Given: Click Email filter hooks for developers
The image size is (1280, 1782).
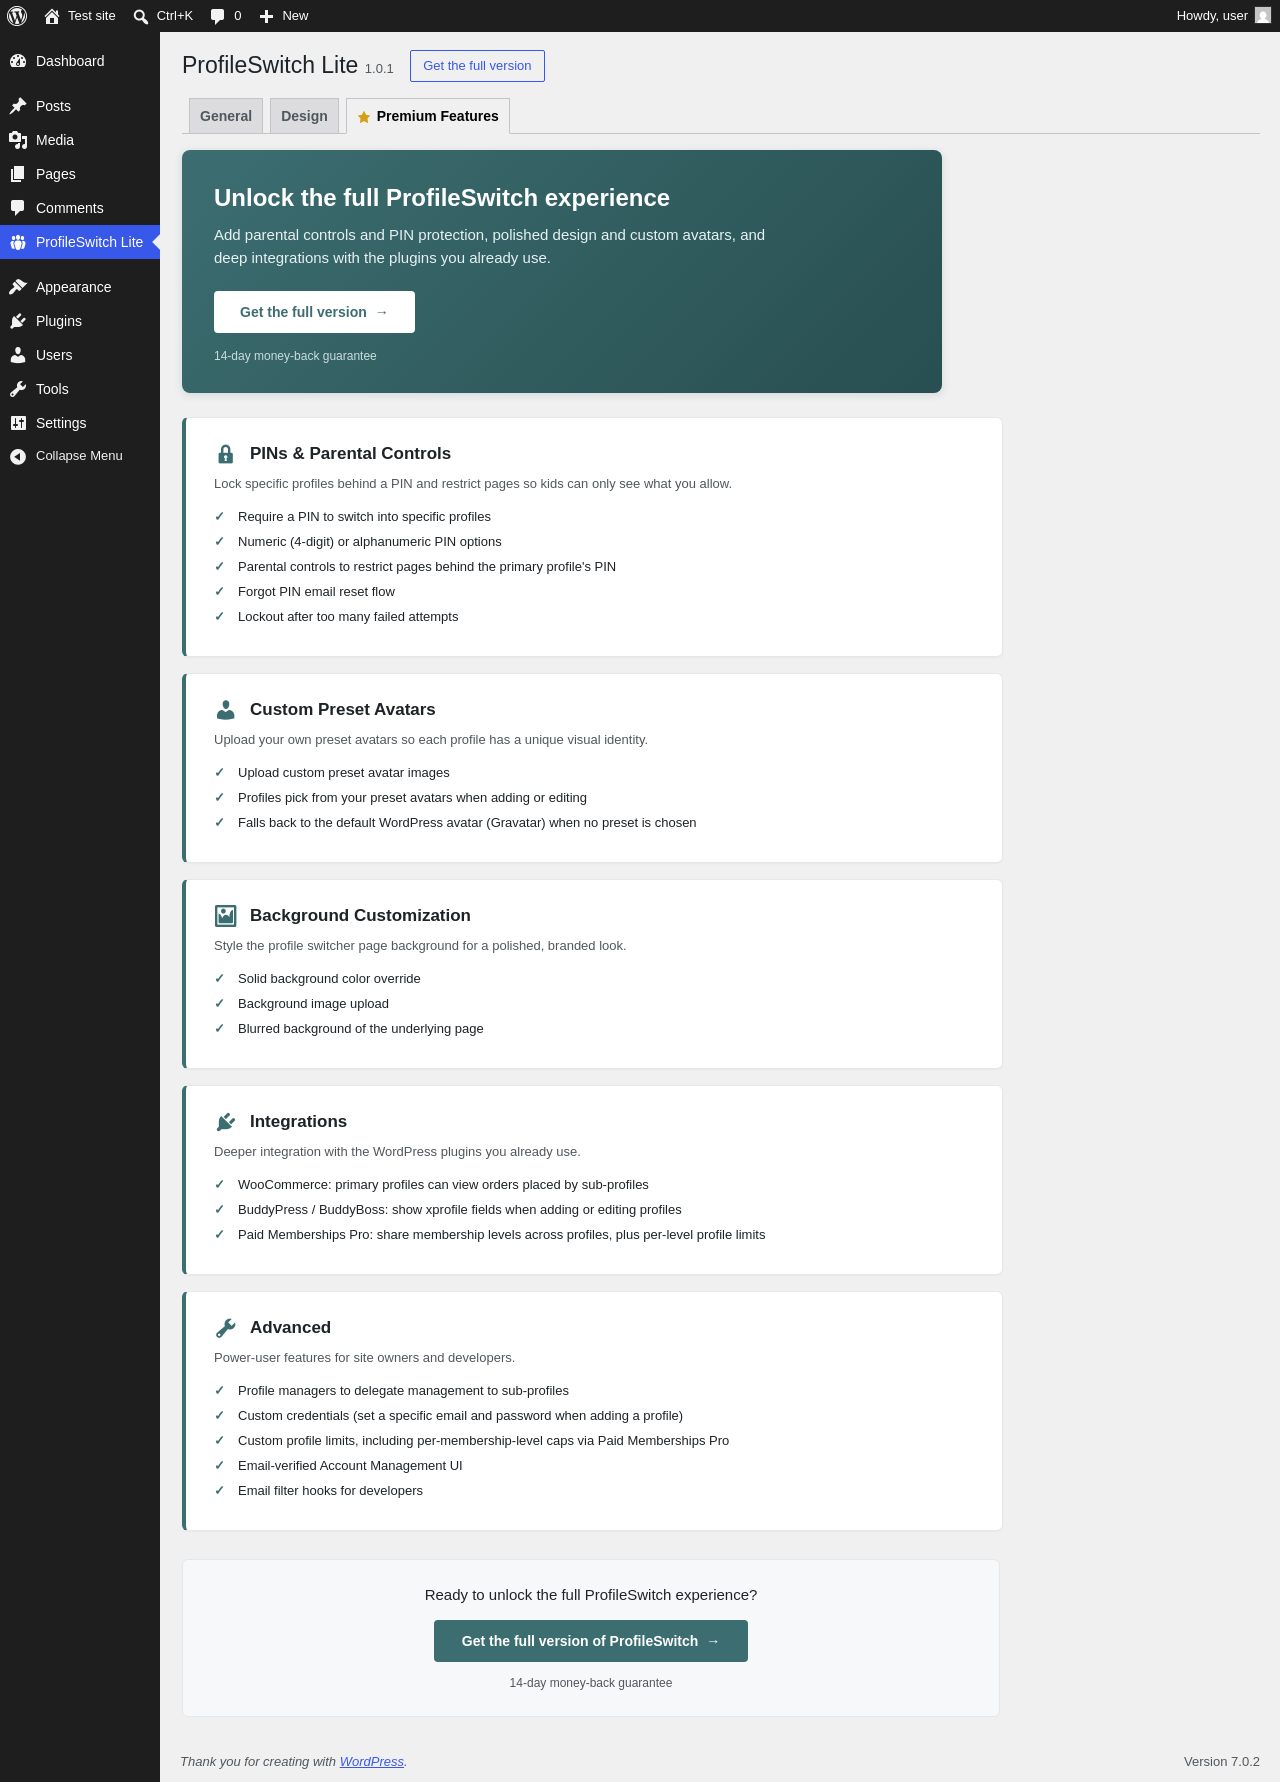Looking at the screenshot, I should click(x=330, y=1491).
